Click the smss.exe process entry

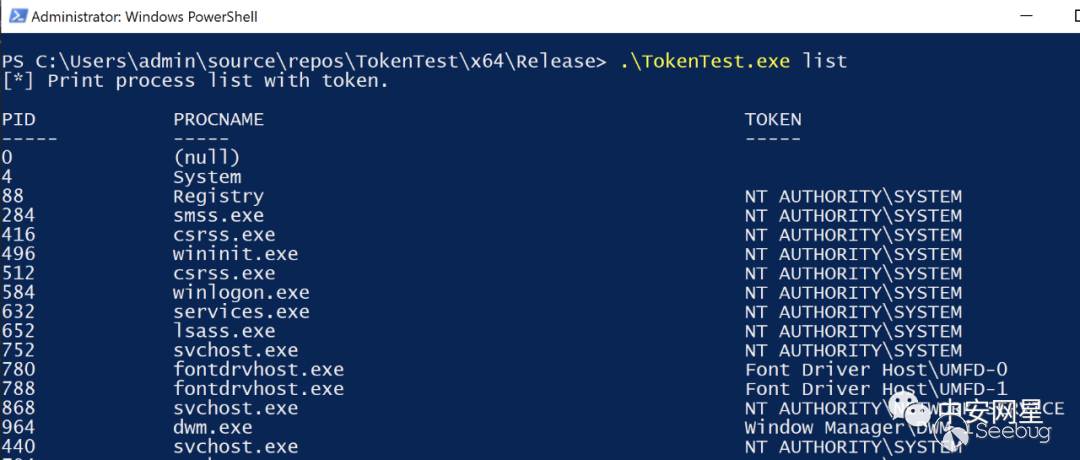[x=218, y=215]
